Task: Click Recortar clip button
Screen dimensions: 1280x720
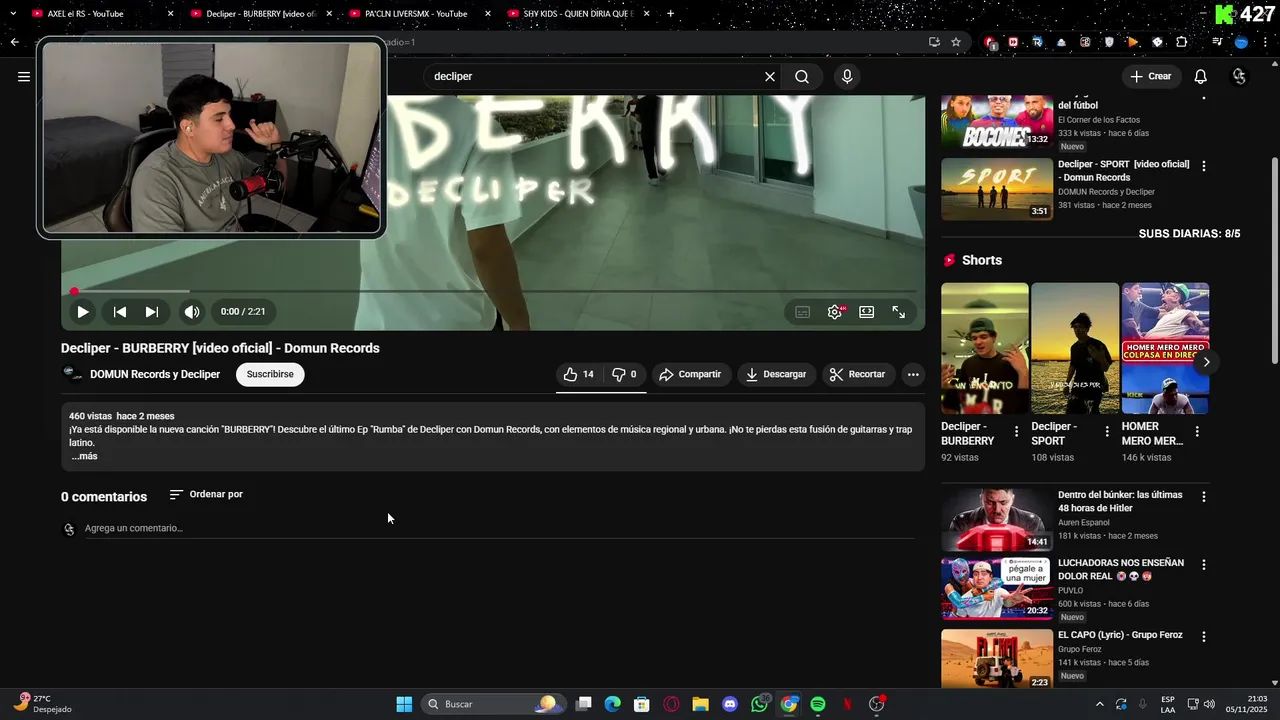Action: tap(858, 374)
